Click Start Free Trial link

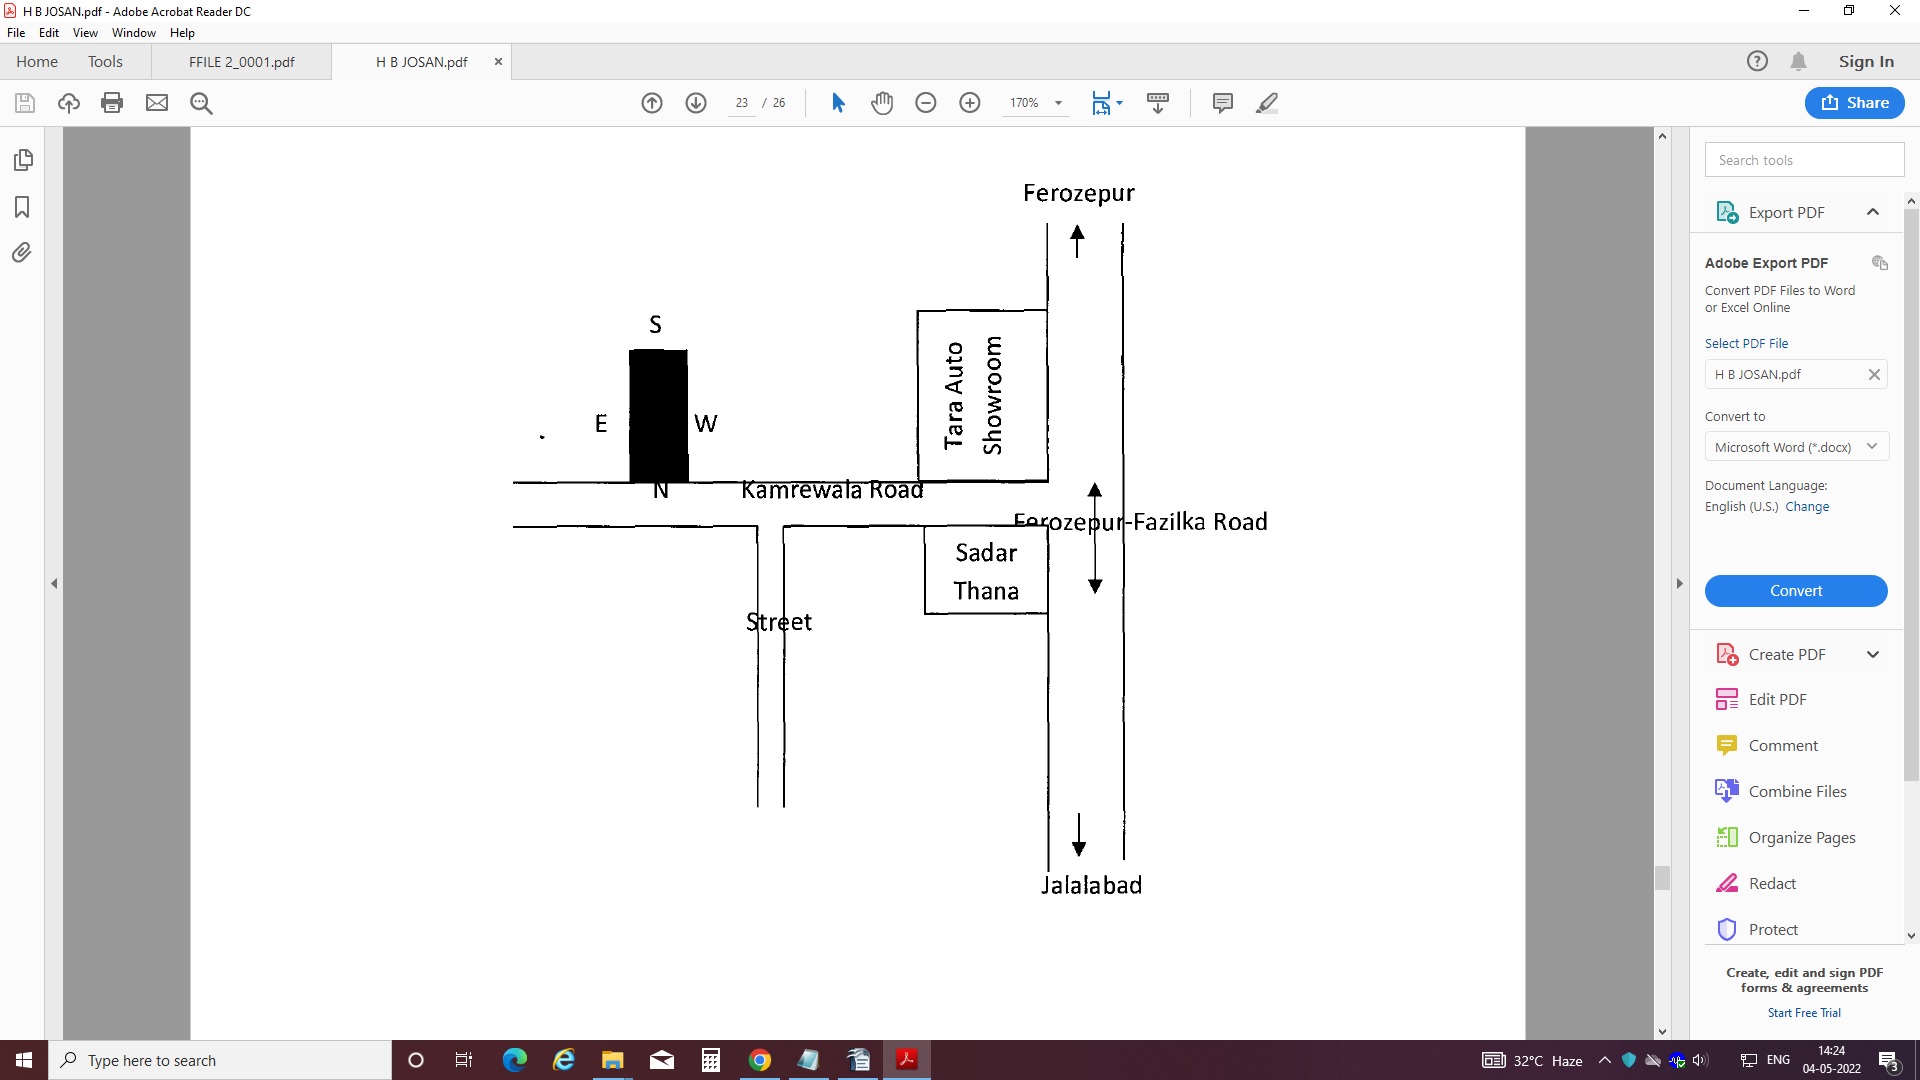(1804, 1013)
